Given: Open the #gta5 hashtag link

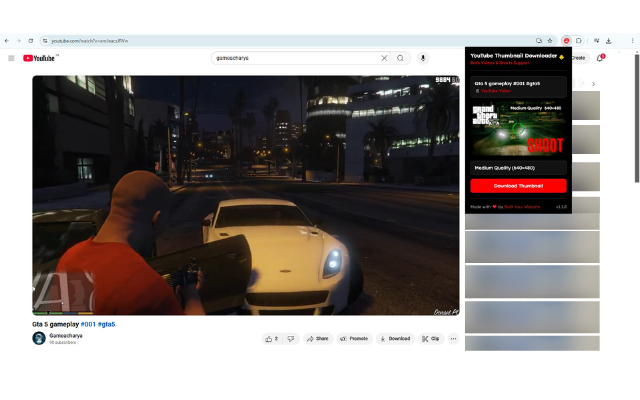Looking at the screenshot, I should 105,324.
